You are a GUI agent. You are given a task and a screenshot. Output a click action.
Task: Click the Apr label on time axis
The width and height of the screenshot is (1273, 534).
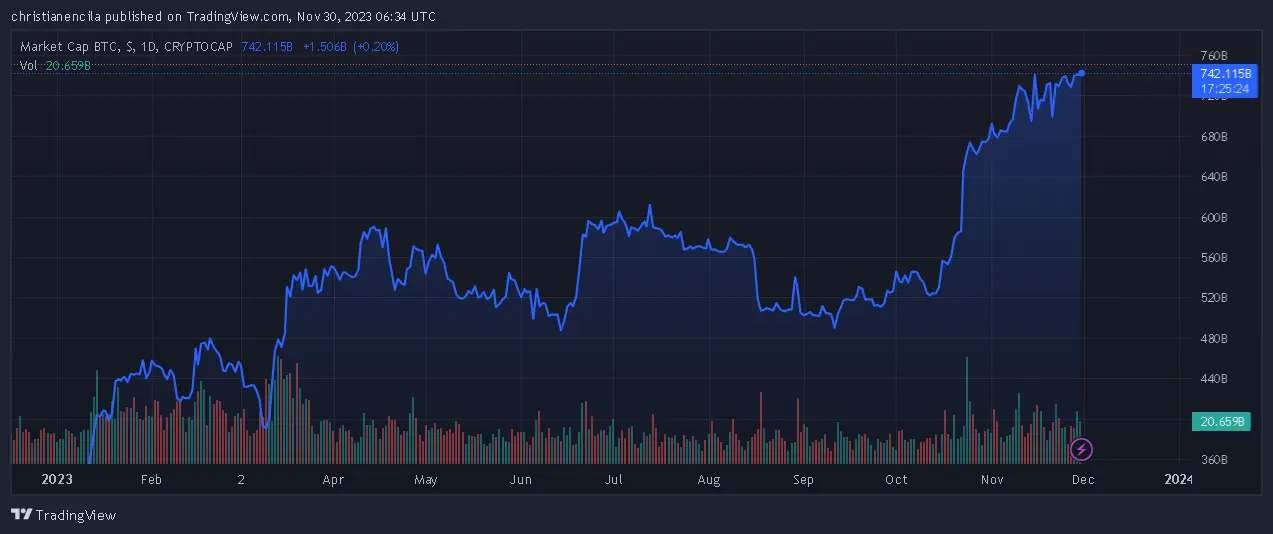tap(333, 480)
